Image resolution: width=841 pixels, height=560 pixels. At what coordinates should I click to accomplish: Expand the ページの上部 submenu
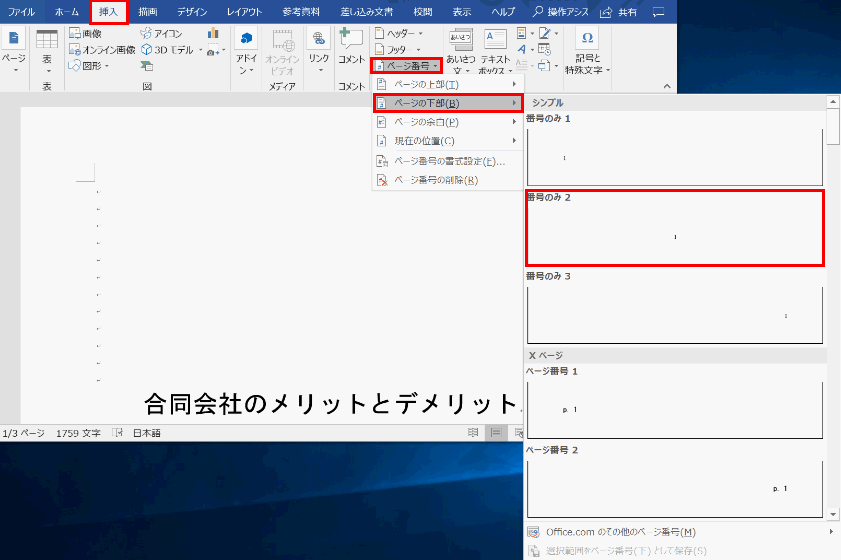point(446,84)
